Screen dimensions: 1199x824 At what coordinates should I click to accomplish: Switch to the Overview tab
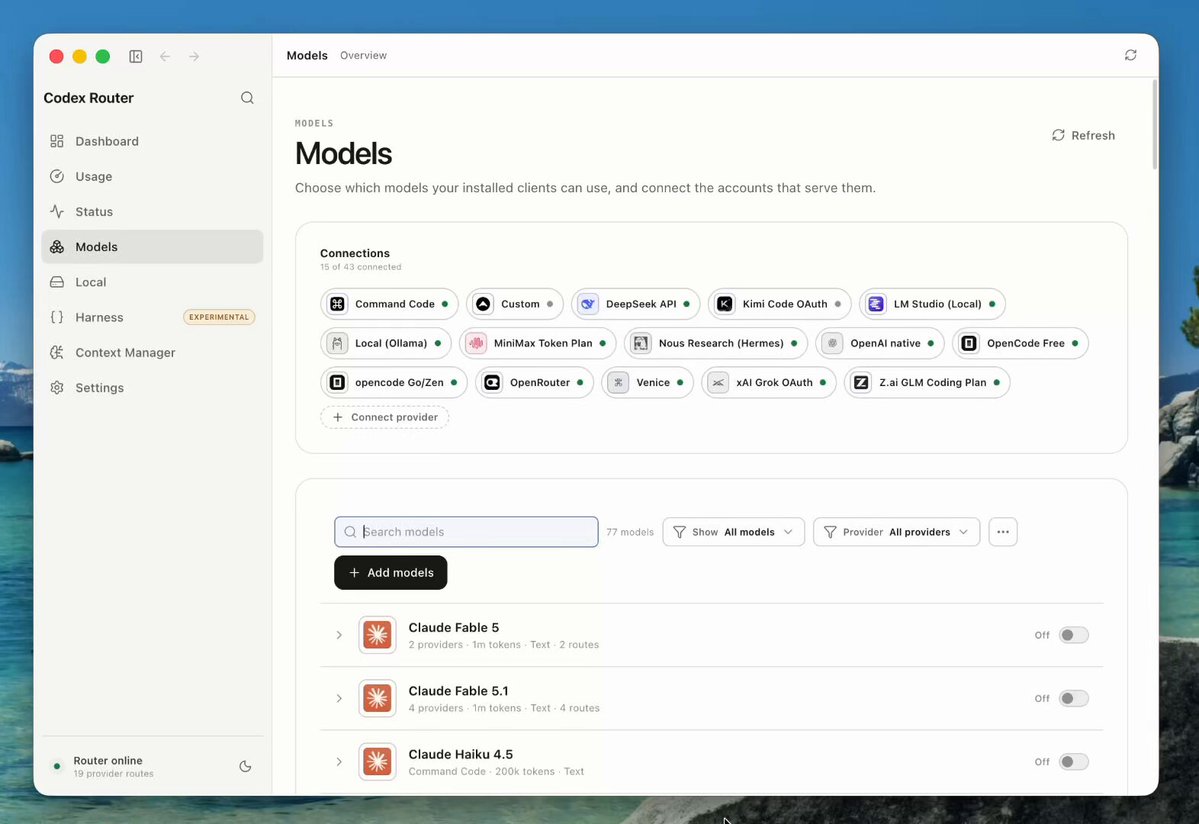coord(363,55)
